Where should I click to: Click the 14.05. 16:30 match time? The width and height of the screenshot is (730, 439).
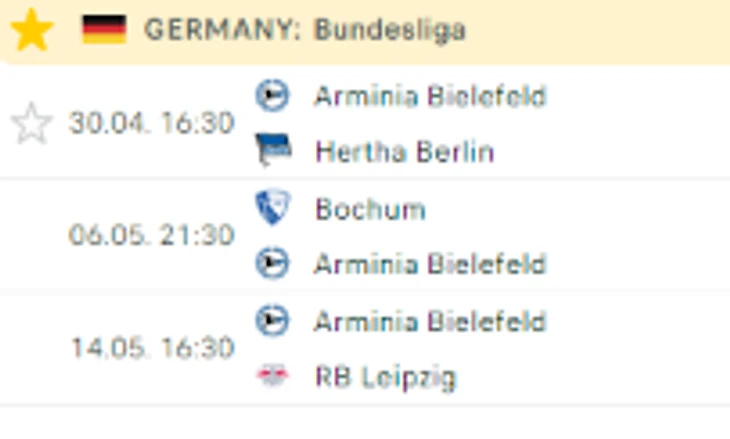(151, 348)
